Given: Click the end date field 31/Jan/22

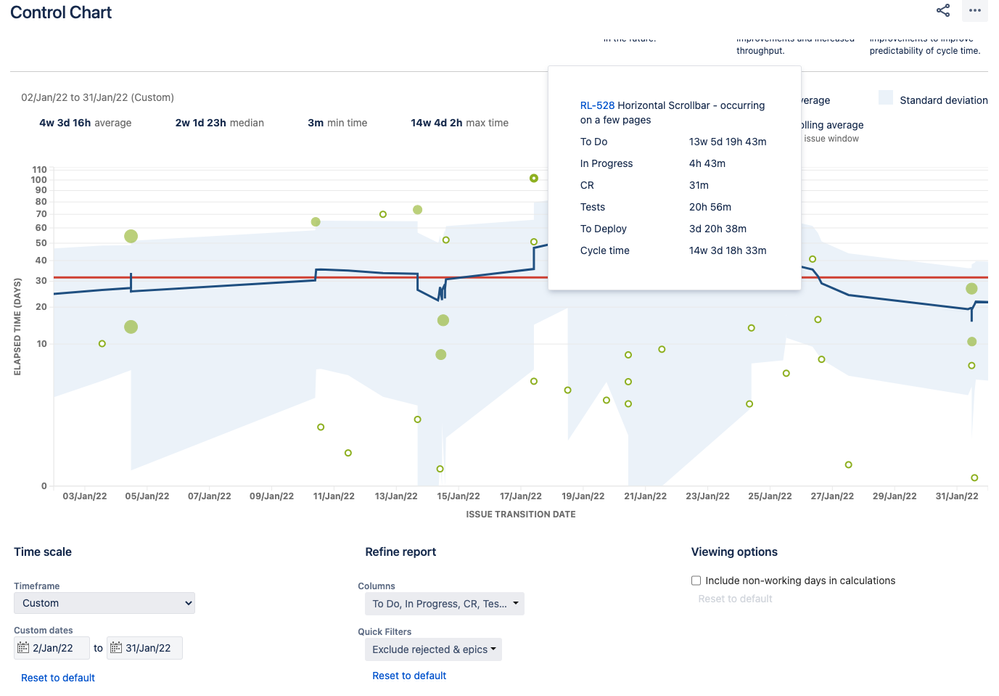Looking at the screenshot, I should coord(145,648).
